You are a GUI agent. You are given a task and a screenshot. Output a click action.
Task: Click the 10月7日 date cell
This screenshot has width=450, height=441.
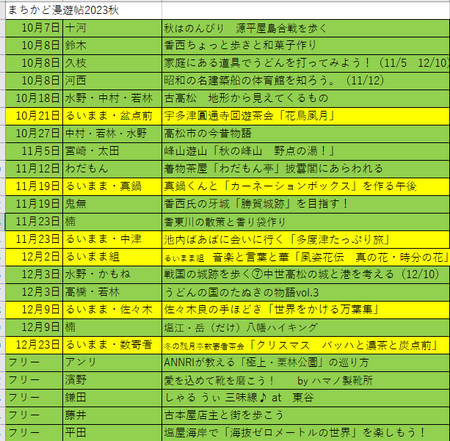(x=34, y=28)
